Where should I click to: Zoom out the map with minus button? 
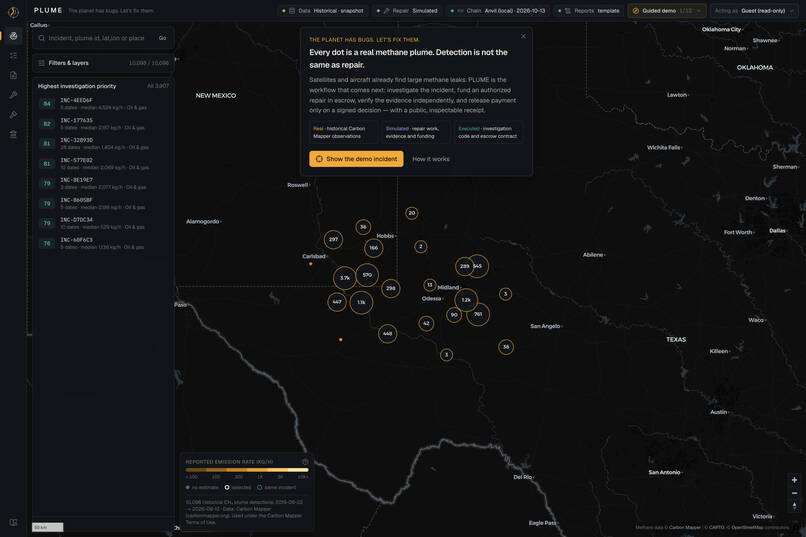coord(794,493)
